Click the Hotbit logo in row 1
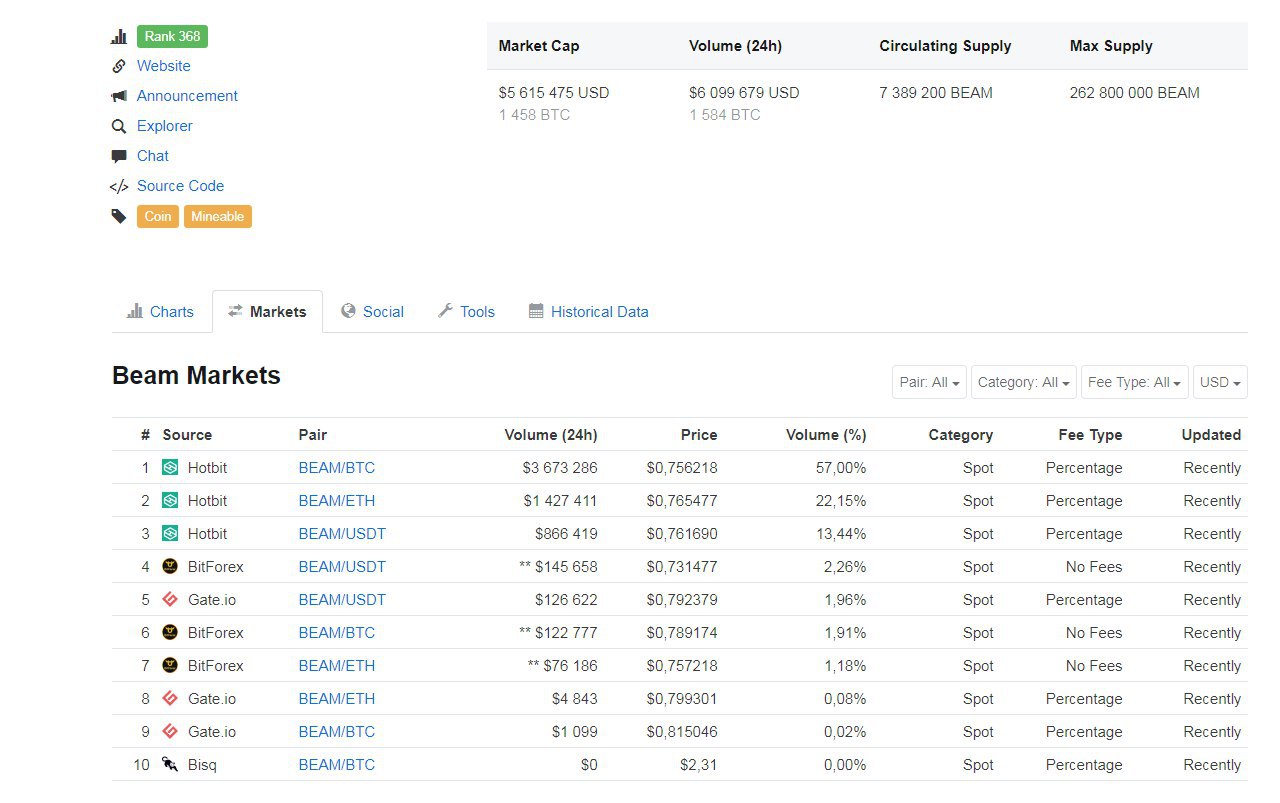Image resolution: width=1280 pixels, height=803 pixels. pyautogui.click(x=170, y=468)
